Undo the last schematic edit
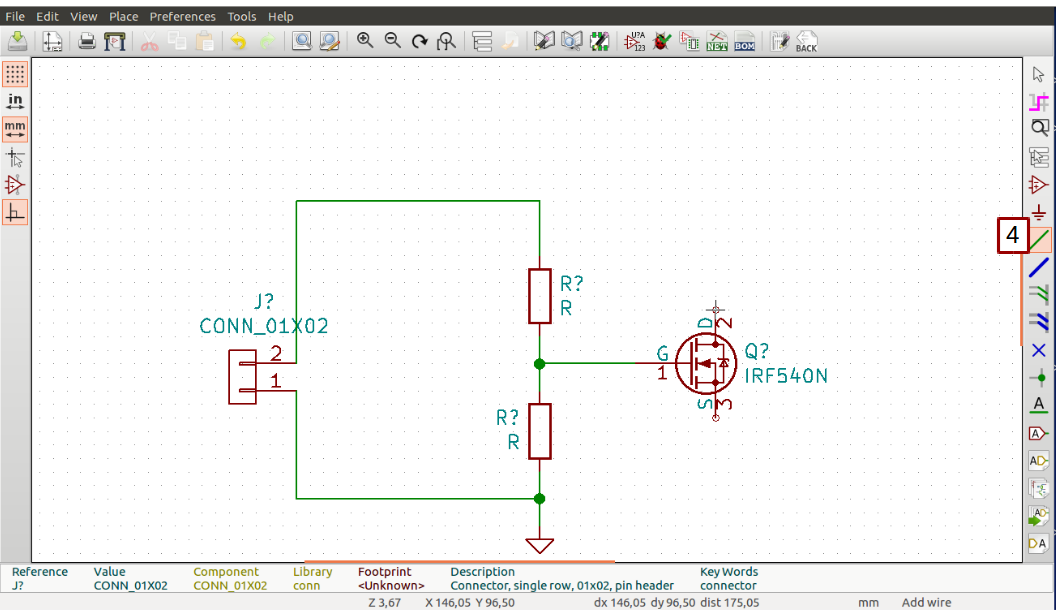The width and height of the screenshot is (1058, 616). [237, 41]
